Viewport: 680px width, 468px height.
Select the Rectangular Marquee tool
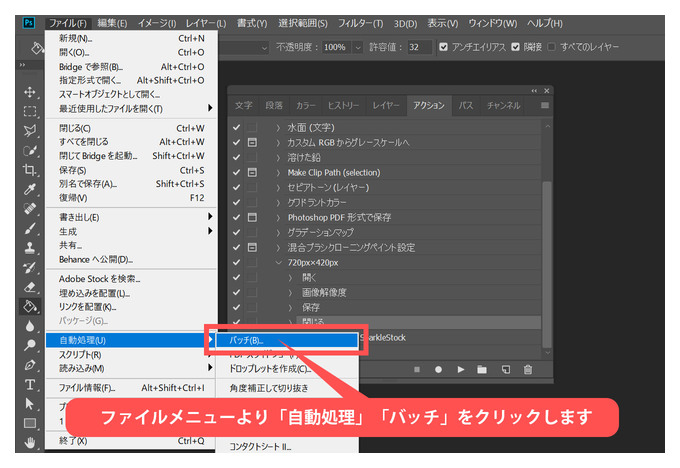pyautogui.click(x=29, y=111)
